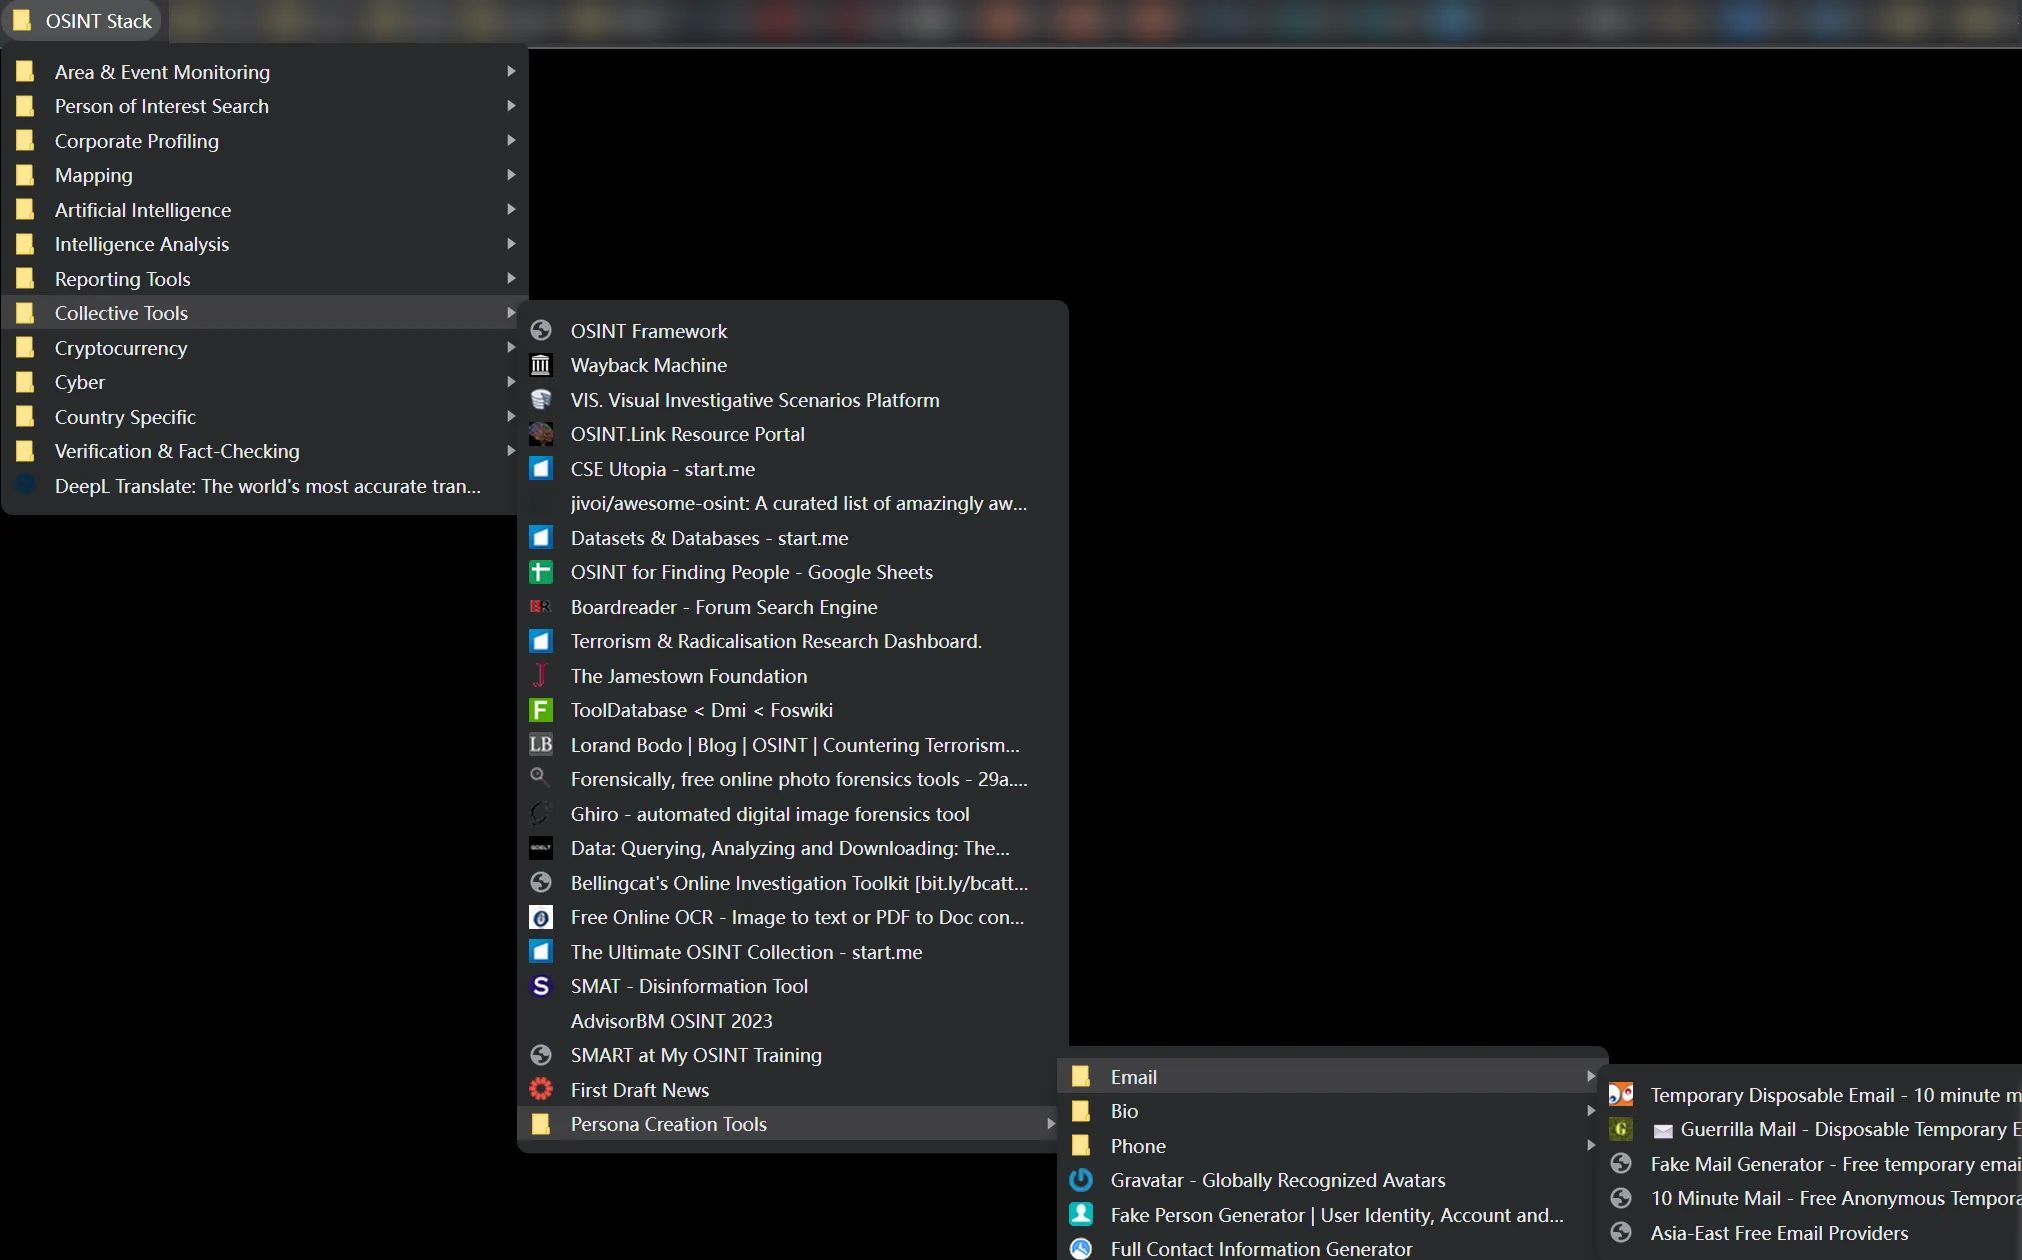Click the Guerrilla Mail green favicon
2022x1260 pixels.
coord(1621,1129)
